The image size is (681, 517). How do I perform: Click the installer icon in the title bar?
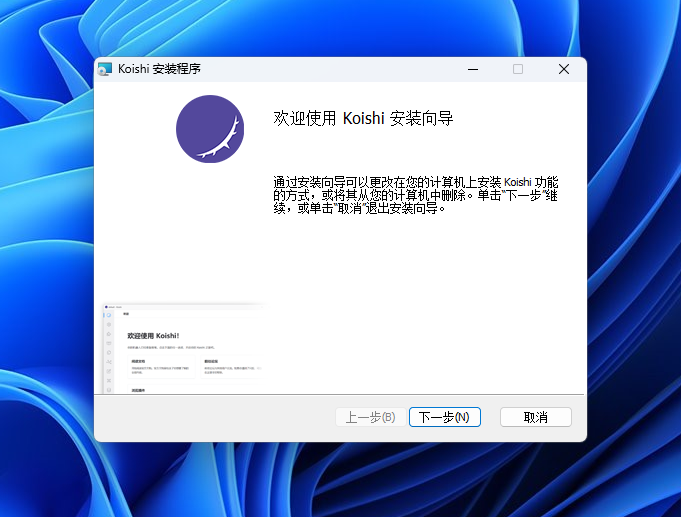[x=105, y=69]
